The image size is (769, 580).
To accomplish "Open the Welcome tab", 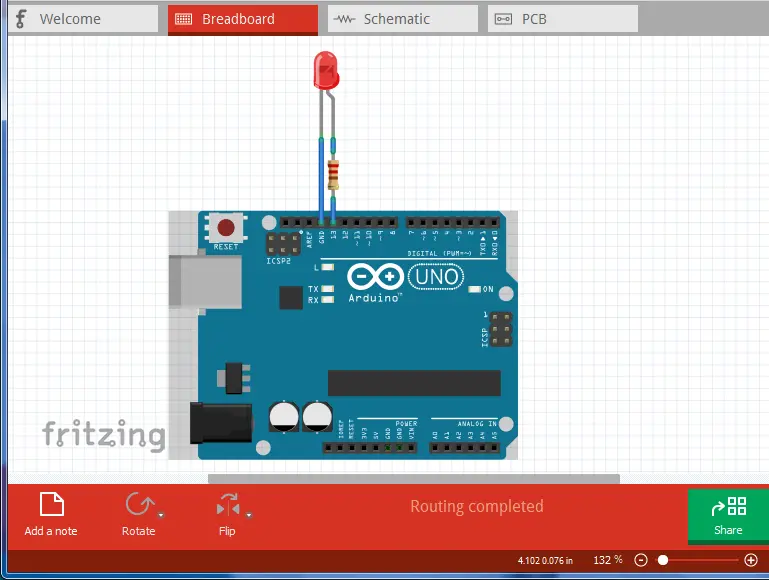I will [83, 19].
